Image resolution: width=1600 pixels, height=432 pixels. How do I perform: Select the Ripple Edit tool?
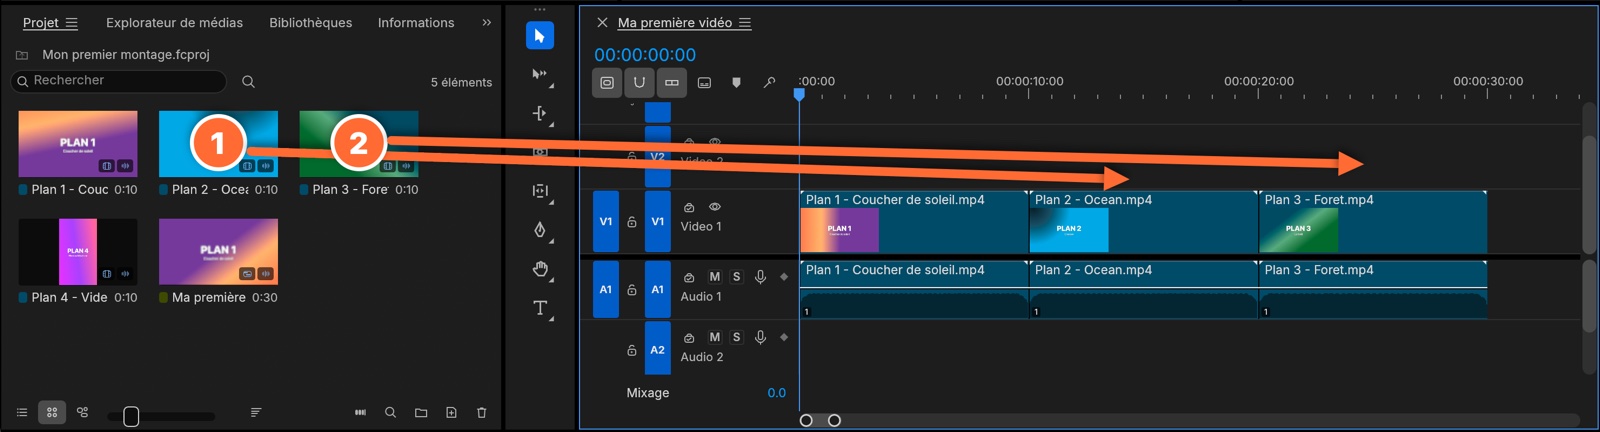coord(540,113)
